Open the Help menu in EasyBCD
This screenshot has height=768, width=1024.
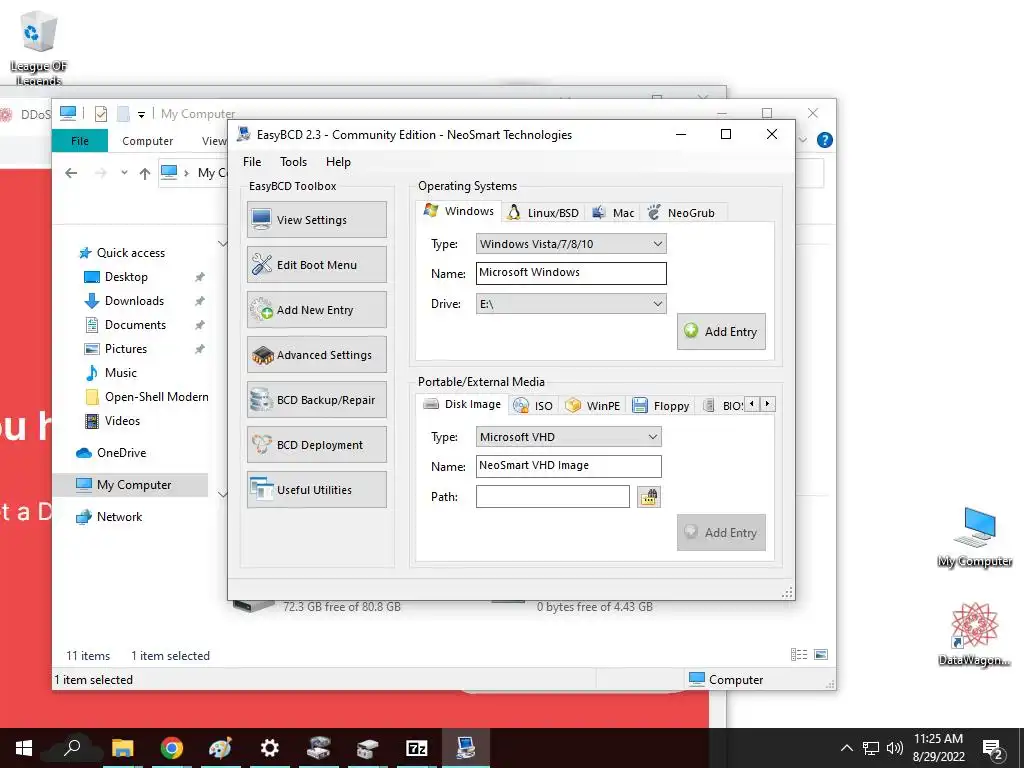click(338, 162)
